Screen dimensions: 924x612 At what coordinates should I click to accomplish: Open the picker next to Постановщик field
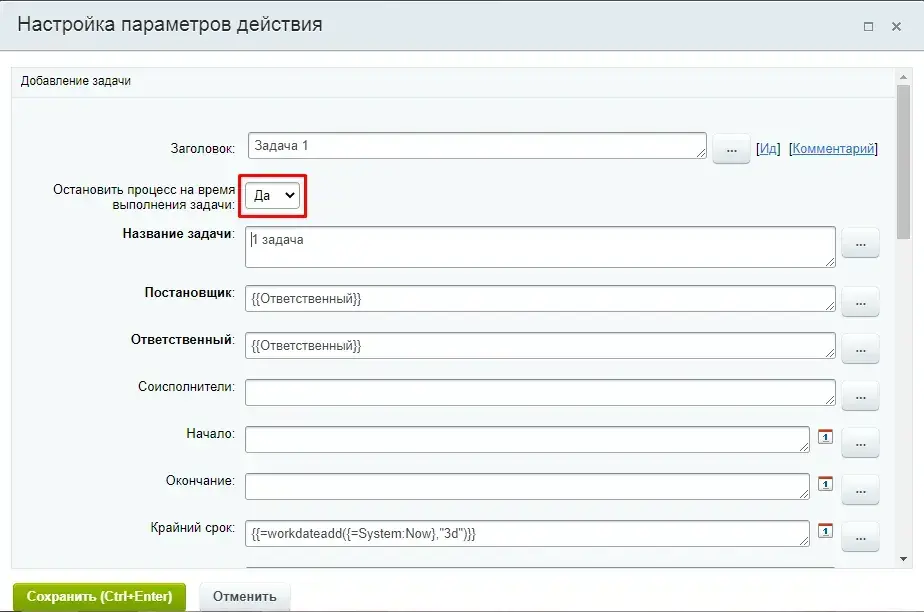pyautogui.click(x=860, y=301)
